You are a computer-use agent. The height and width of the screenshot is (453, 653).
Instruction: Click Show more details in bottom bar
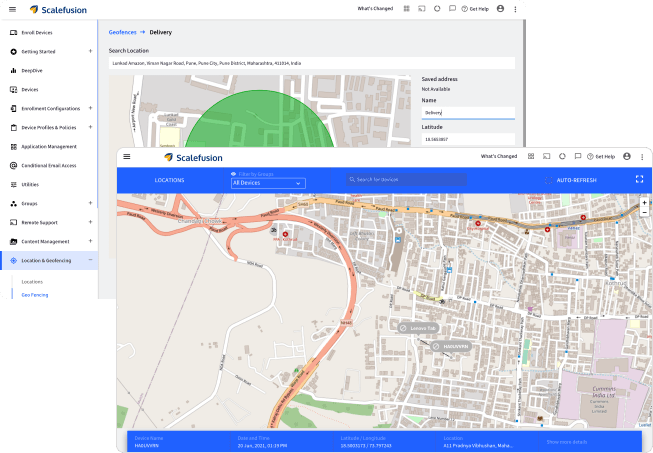coord(567,442)
